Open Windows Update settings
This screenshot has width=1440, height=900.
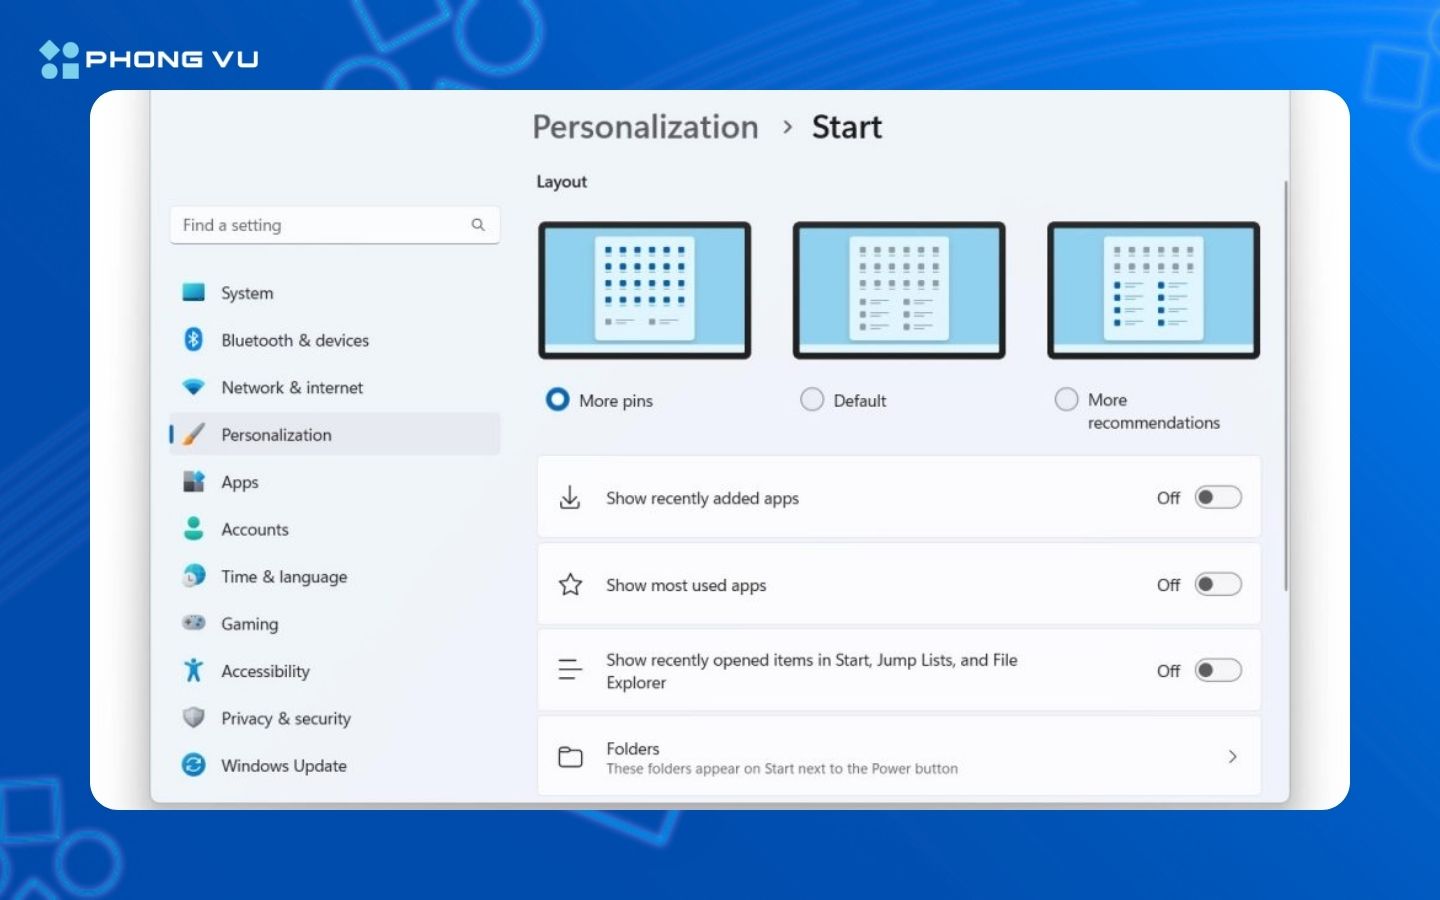tap(282, 765)
